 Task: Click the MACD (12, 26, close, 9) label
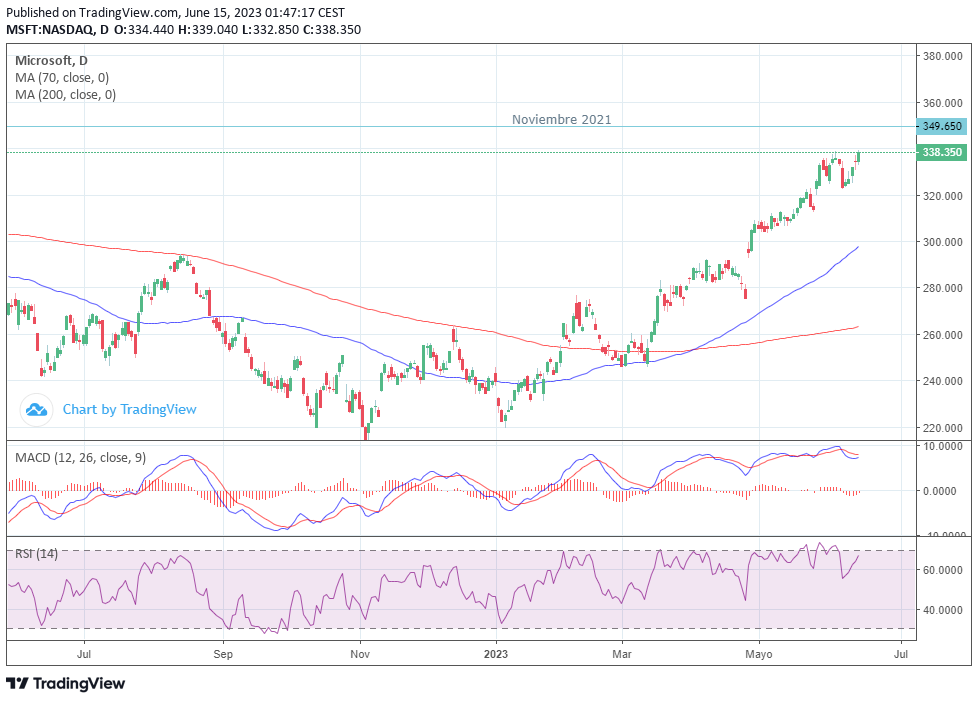click(80, 458)
